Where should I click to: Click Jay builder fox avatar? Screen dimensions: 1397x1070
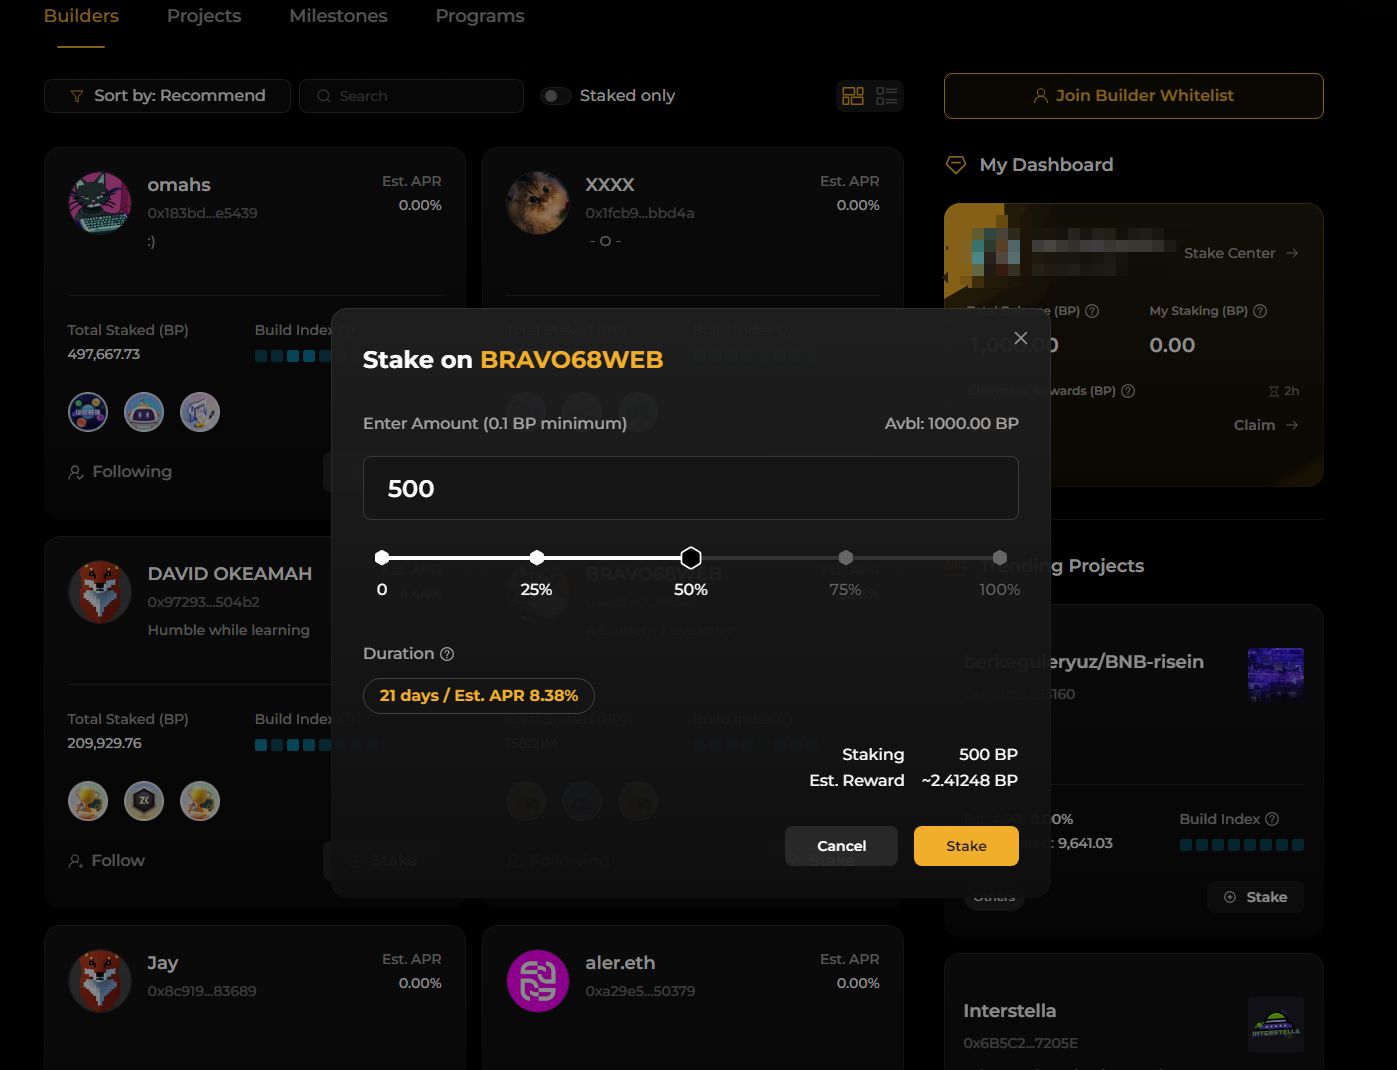click(x=100, y=980)
